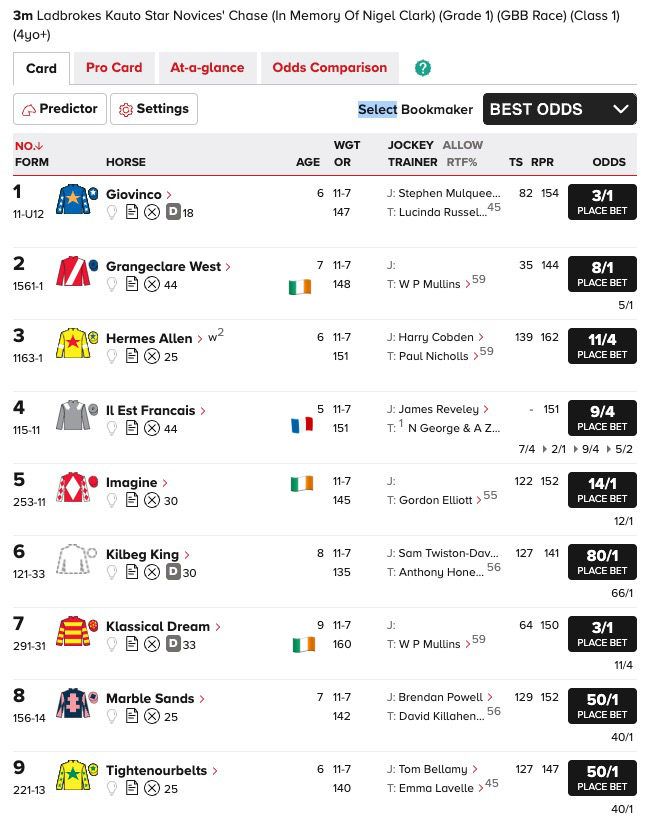Expand Grangeclare West details via chevron
The width and height of the screenshot is (647, 819).
[x=229, y=267]
